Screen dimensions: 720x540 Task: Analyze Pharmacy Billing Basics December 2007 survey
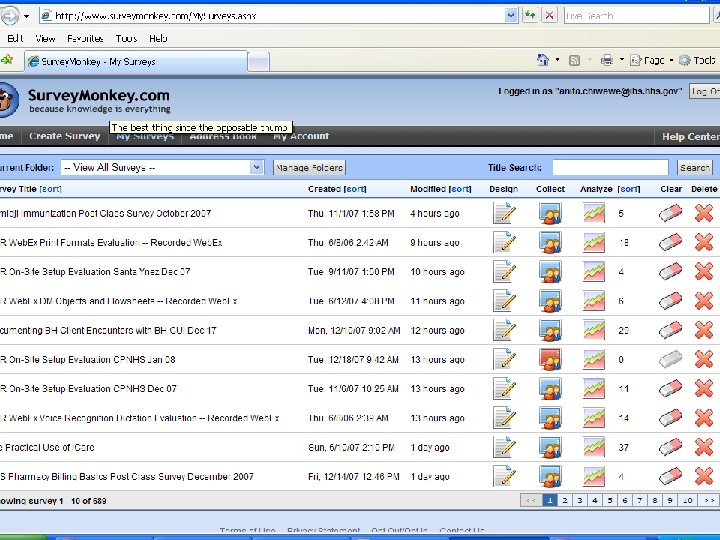click(x=594, y=477)
